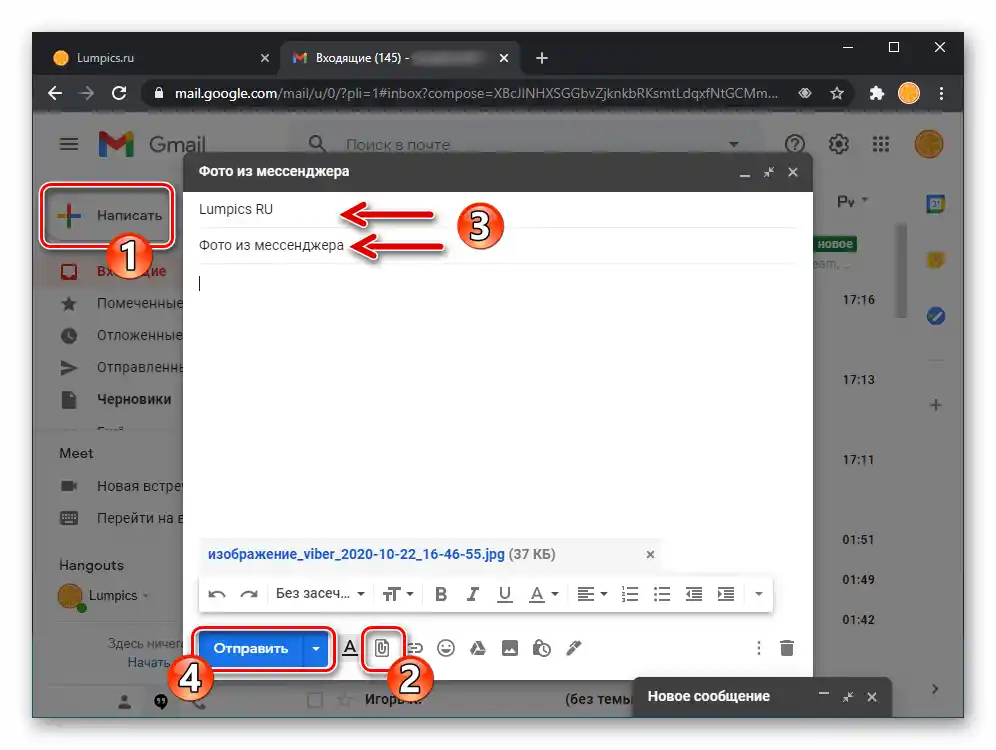The height and width of the screenshot is (750, 996).
Task: Enable confidential mode
Action: pos(541,648)
